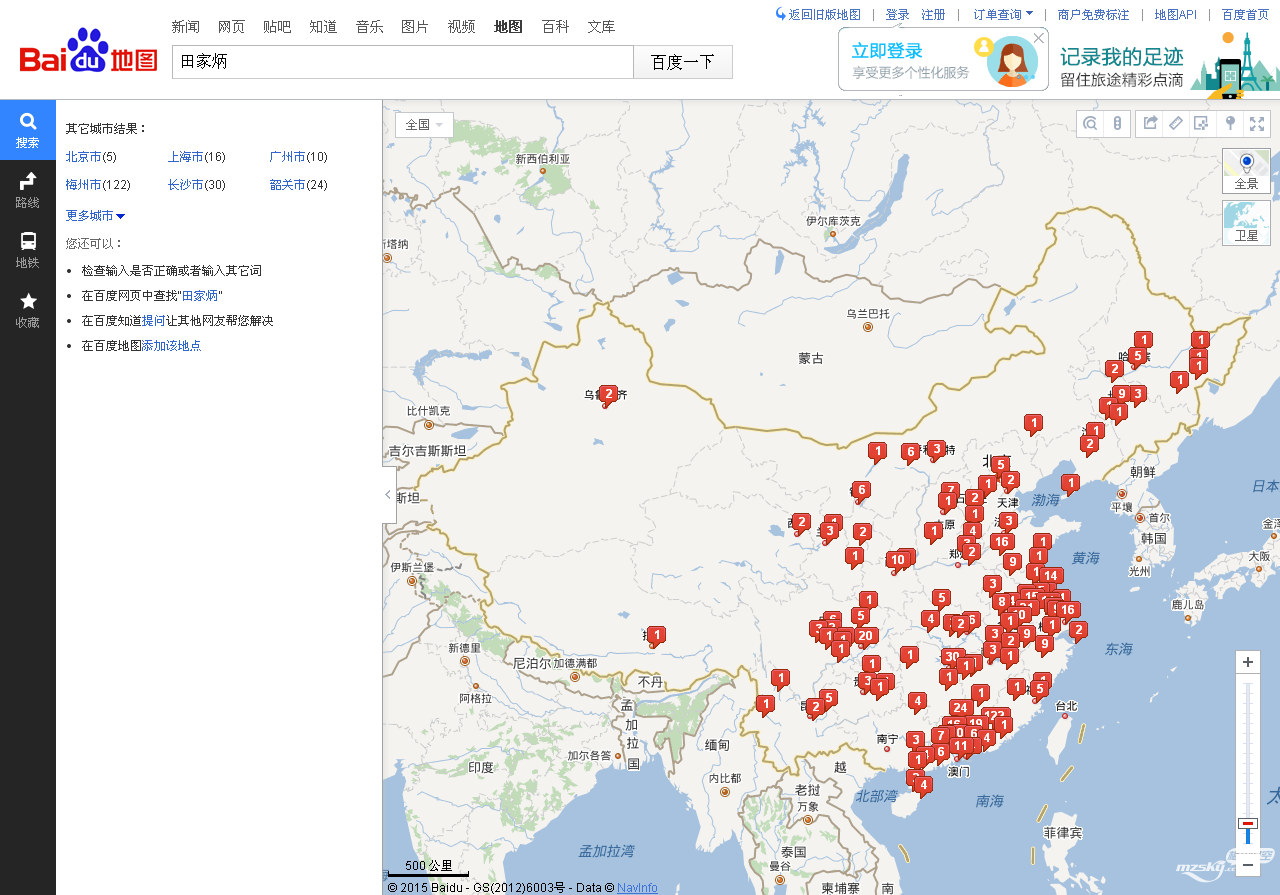Collapse the left results panel arrow

click(389, 495)
